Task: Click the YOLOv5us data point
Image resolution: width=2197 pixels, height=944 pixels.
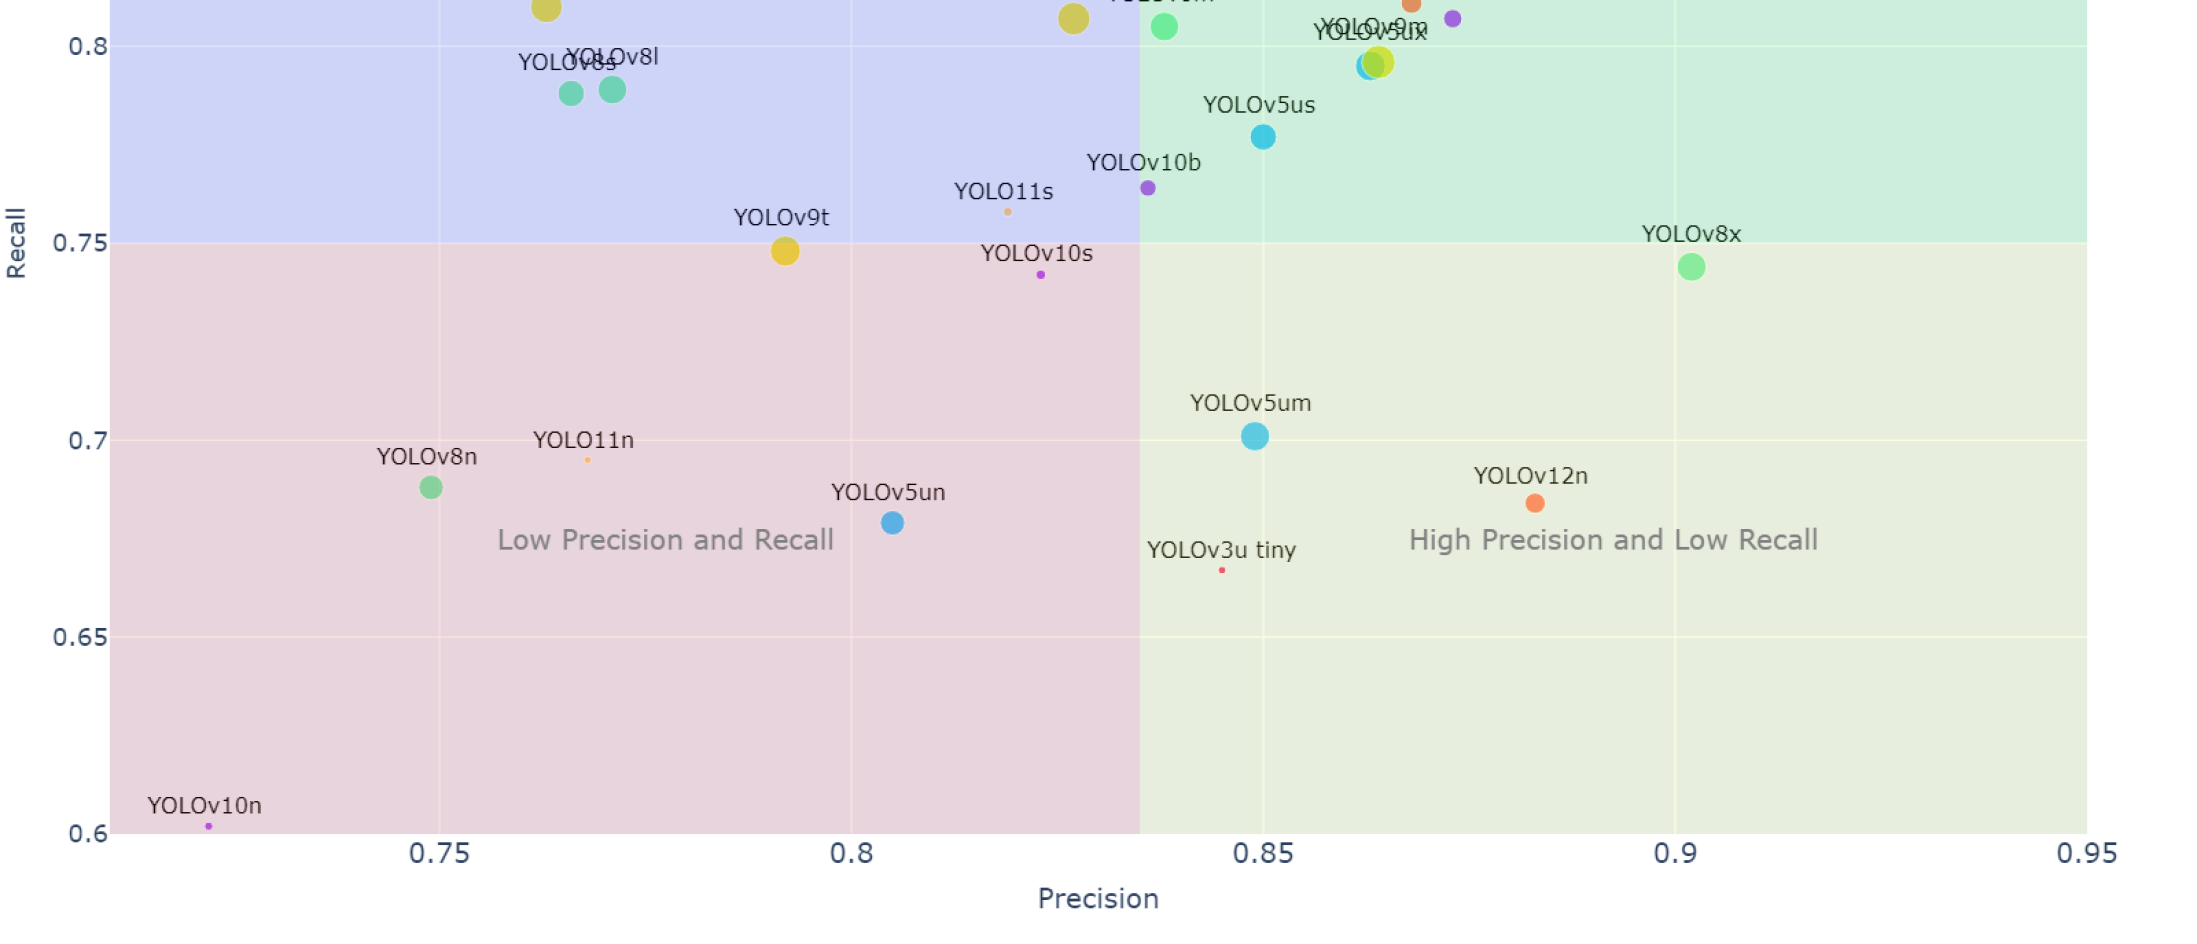Action: [x=1263, y=137]
